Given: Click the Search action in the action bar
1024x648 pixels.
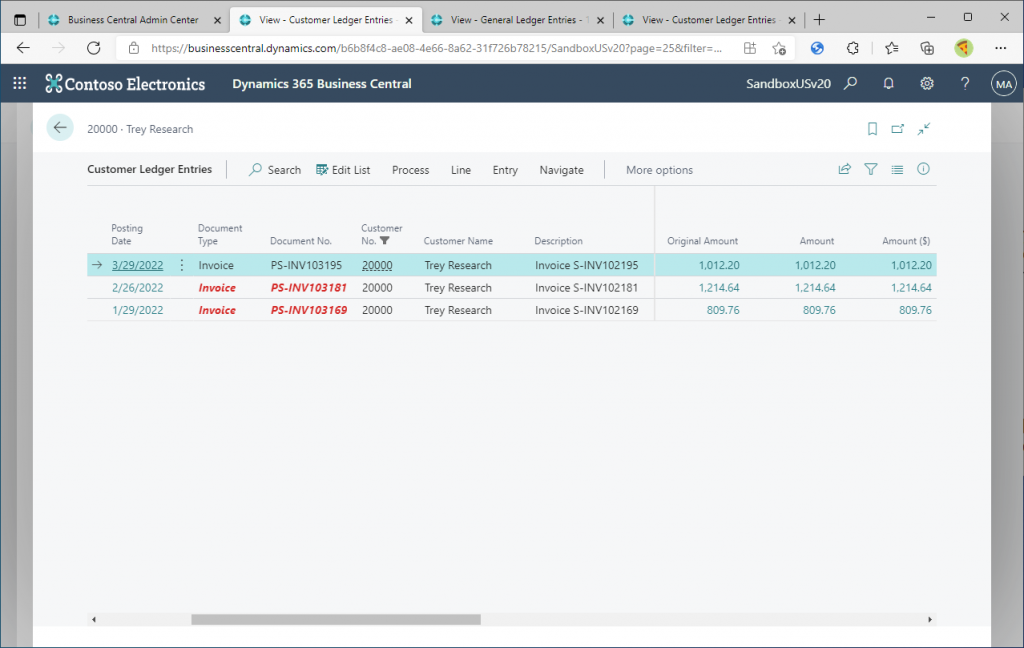Looking at the screenshot, I should click(275, 170).
